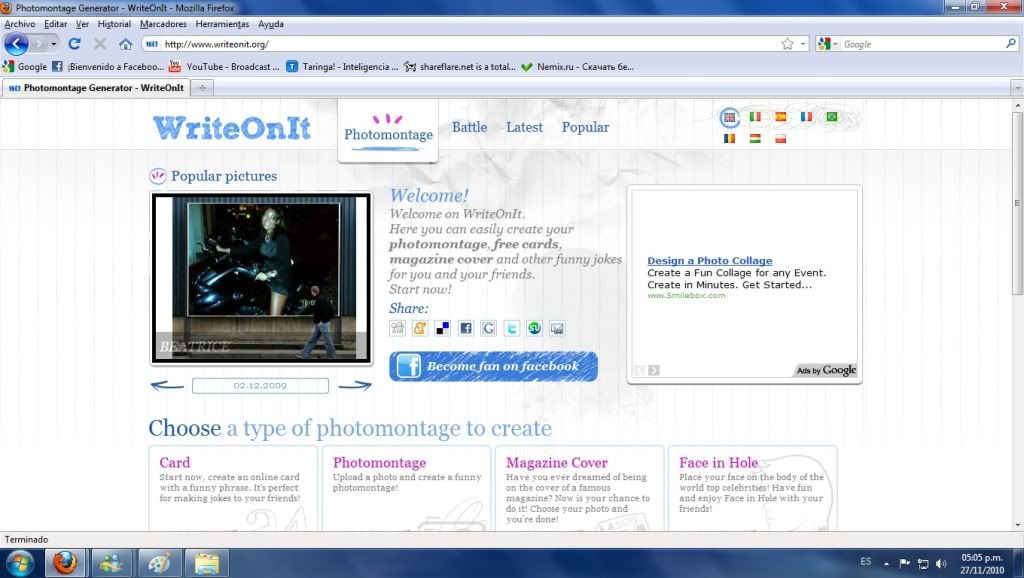Image resolution: width=1024 pixels, height=578 pixels.
Task: Open the Ayuda menu
Action: coord(270,24)
